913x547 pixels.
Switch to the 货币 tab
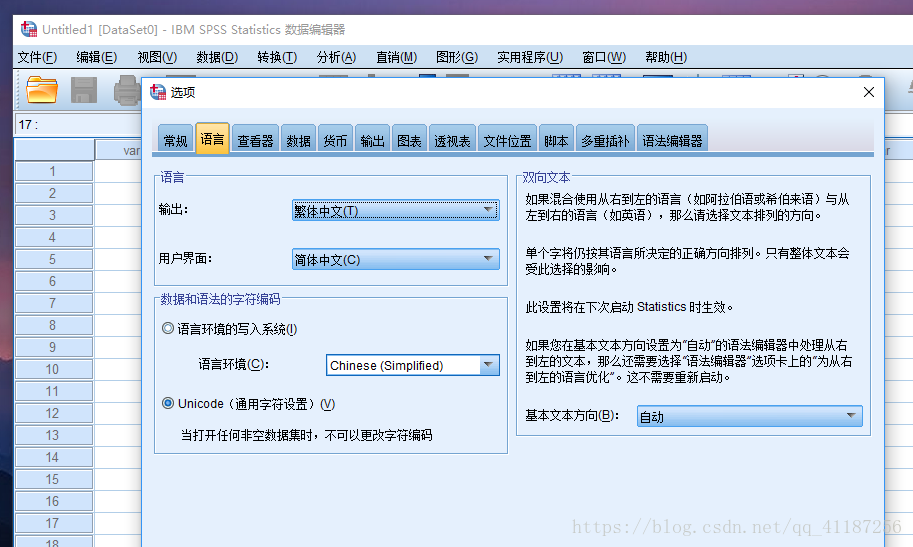[x=335, y=140]
